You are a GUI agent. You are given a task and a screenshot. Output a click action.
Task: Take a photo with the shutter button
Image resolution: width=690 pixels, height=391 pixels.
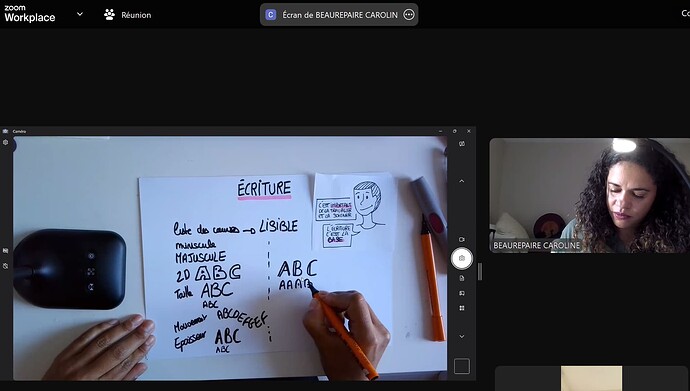(x=462, y=259)
